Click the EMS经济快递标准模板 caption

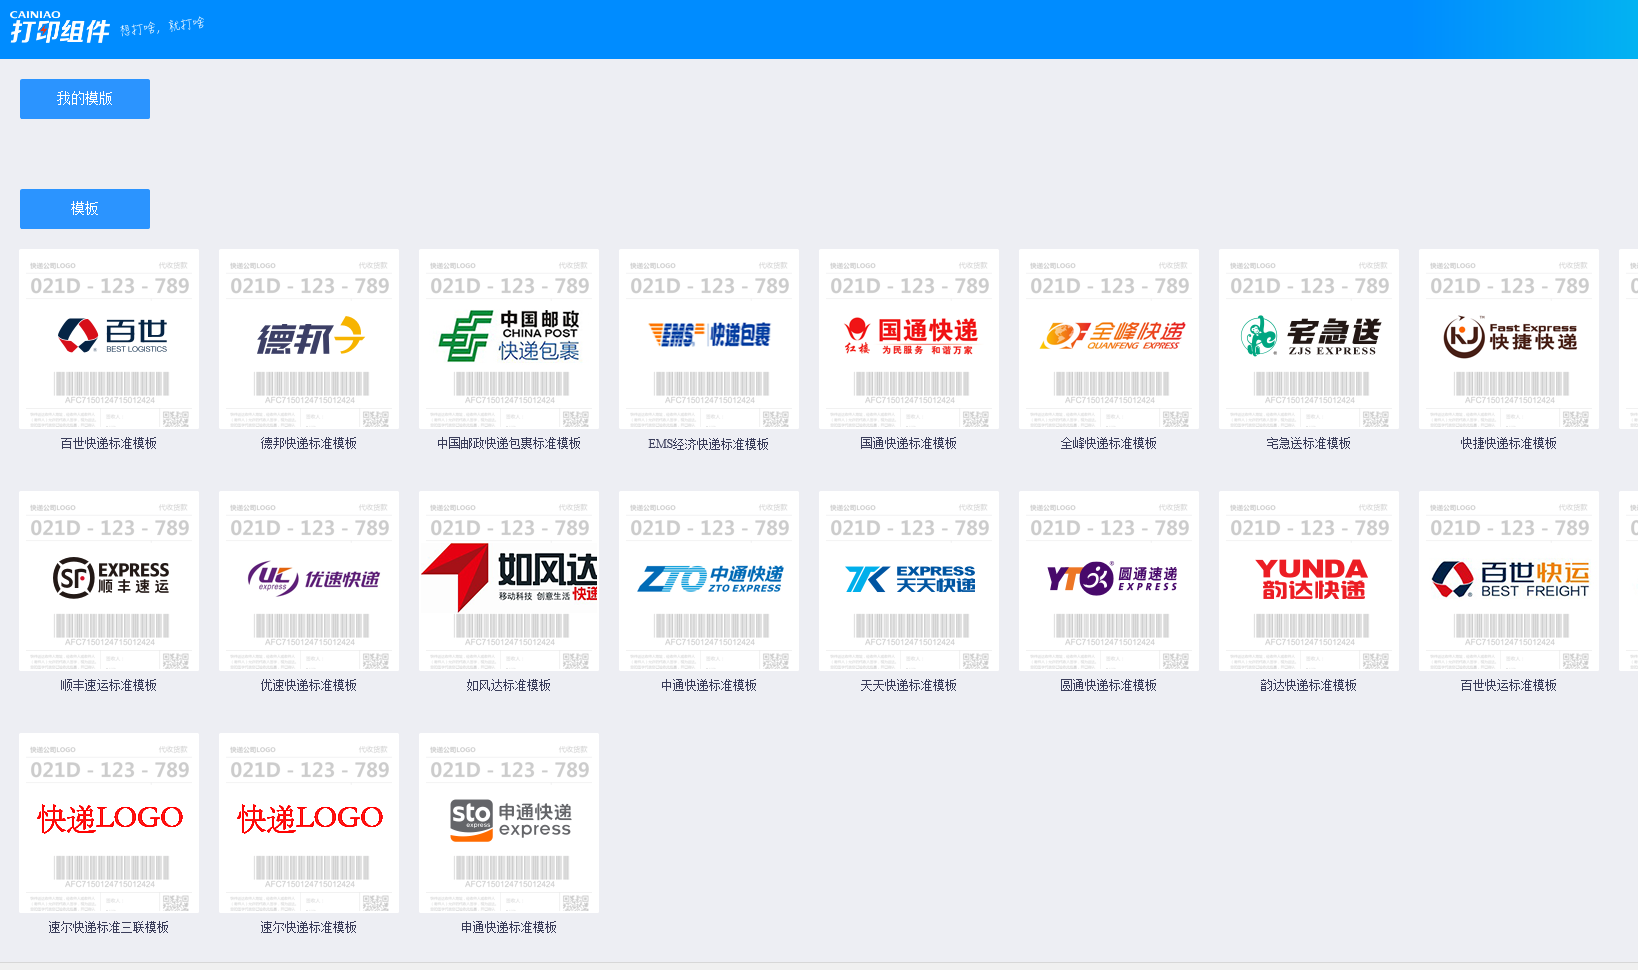click(x=709, y=444)
